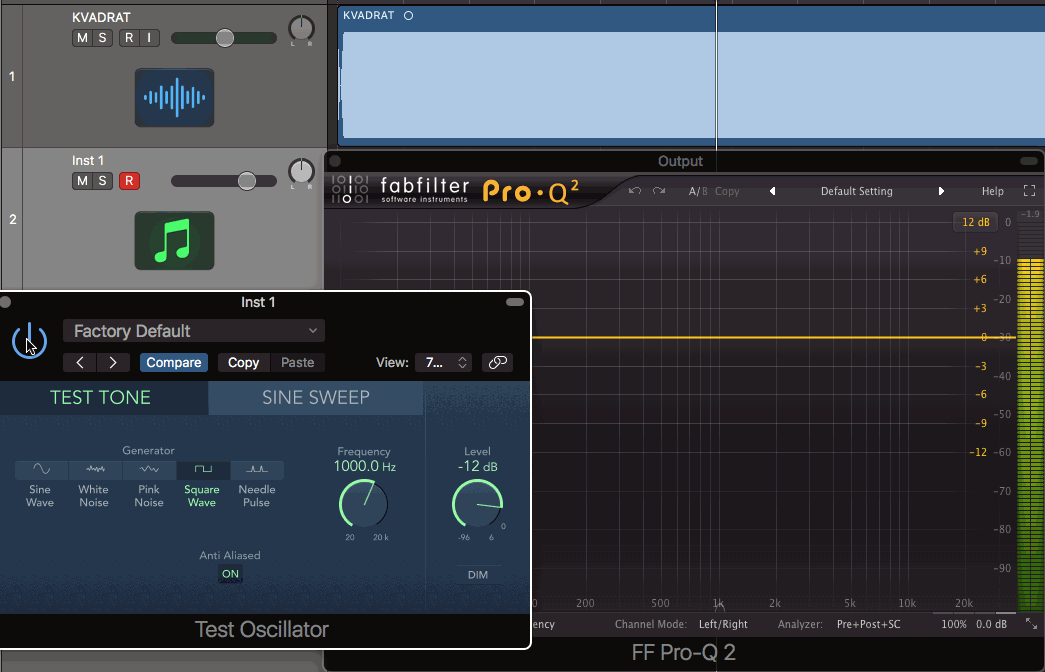Screen dimensions: 1045x672
Task: Click the Pro-Q undo arrow
Action: click(634, 191)
